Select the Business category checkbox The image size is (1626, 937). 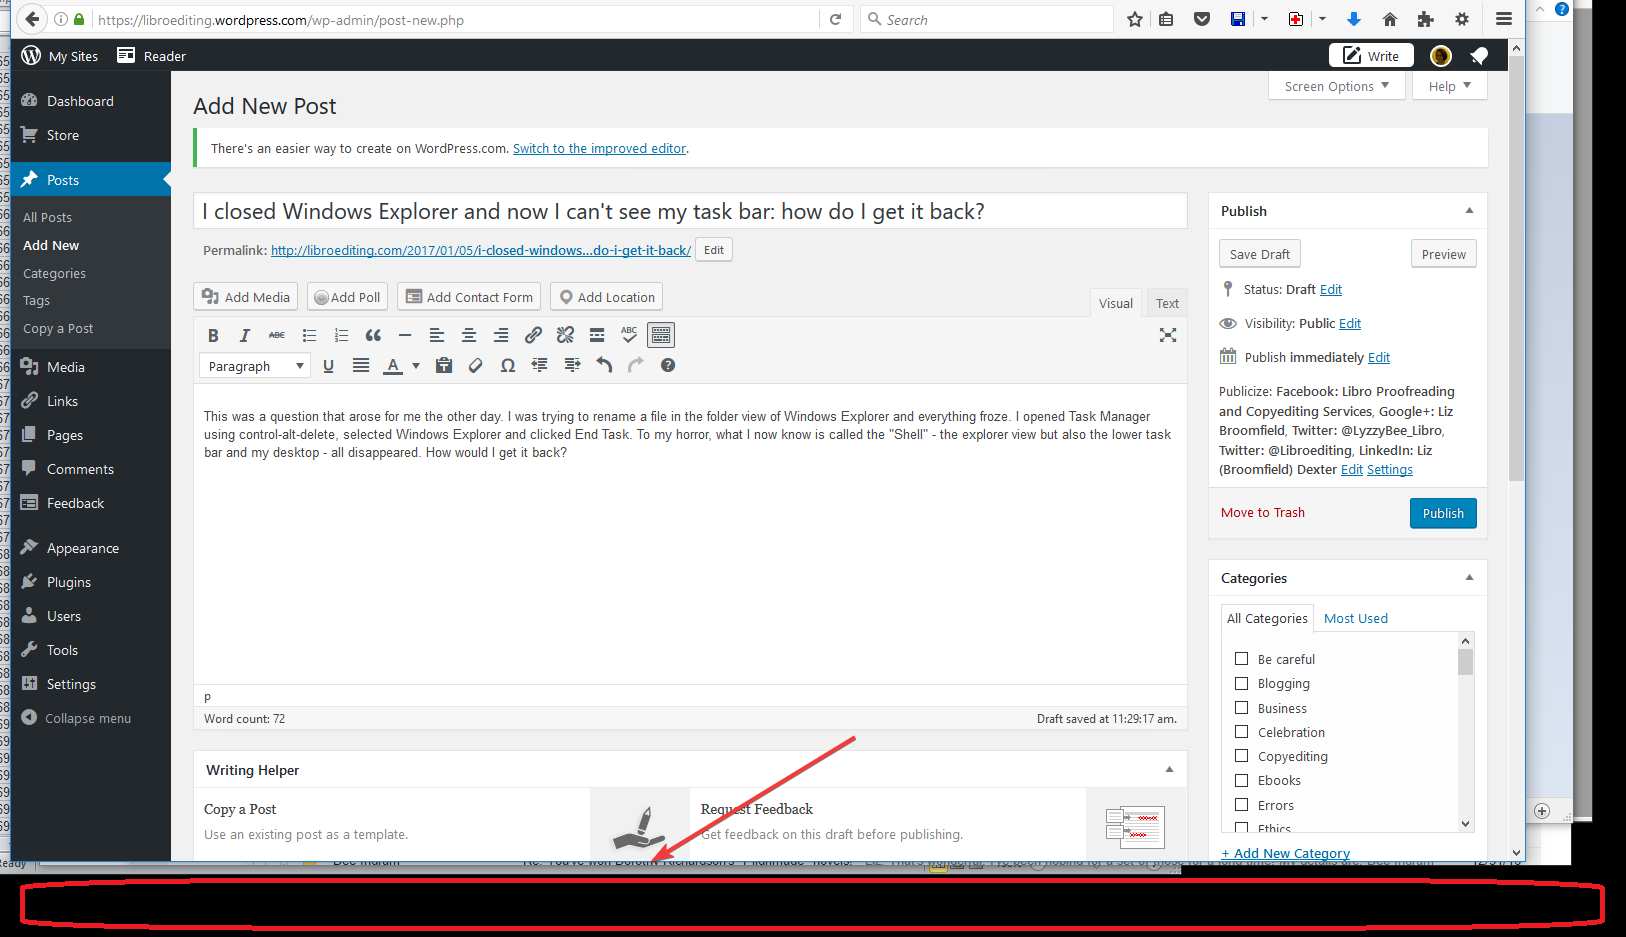[x=1241, y=708]
